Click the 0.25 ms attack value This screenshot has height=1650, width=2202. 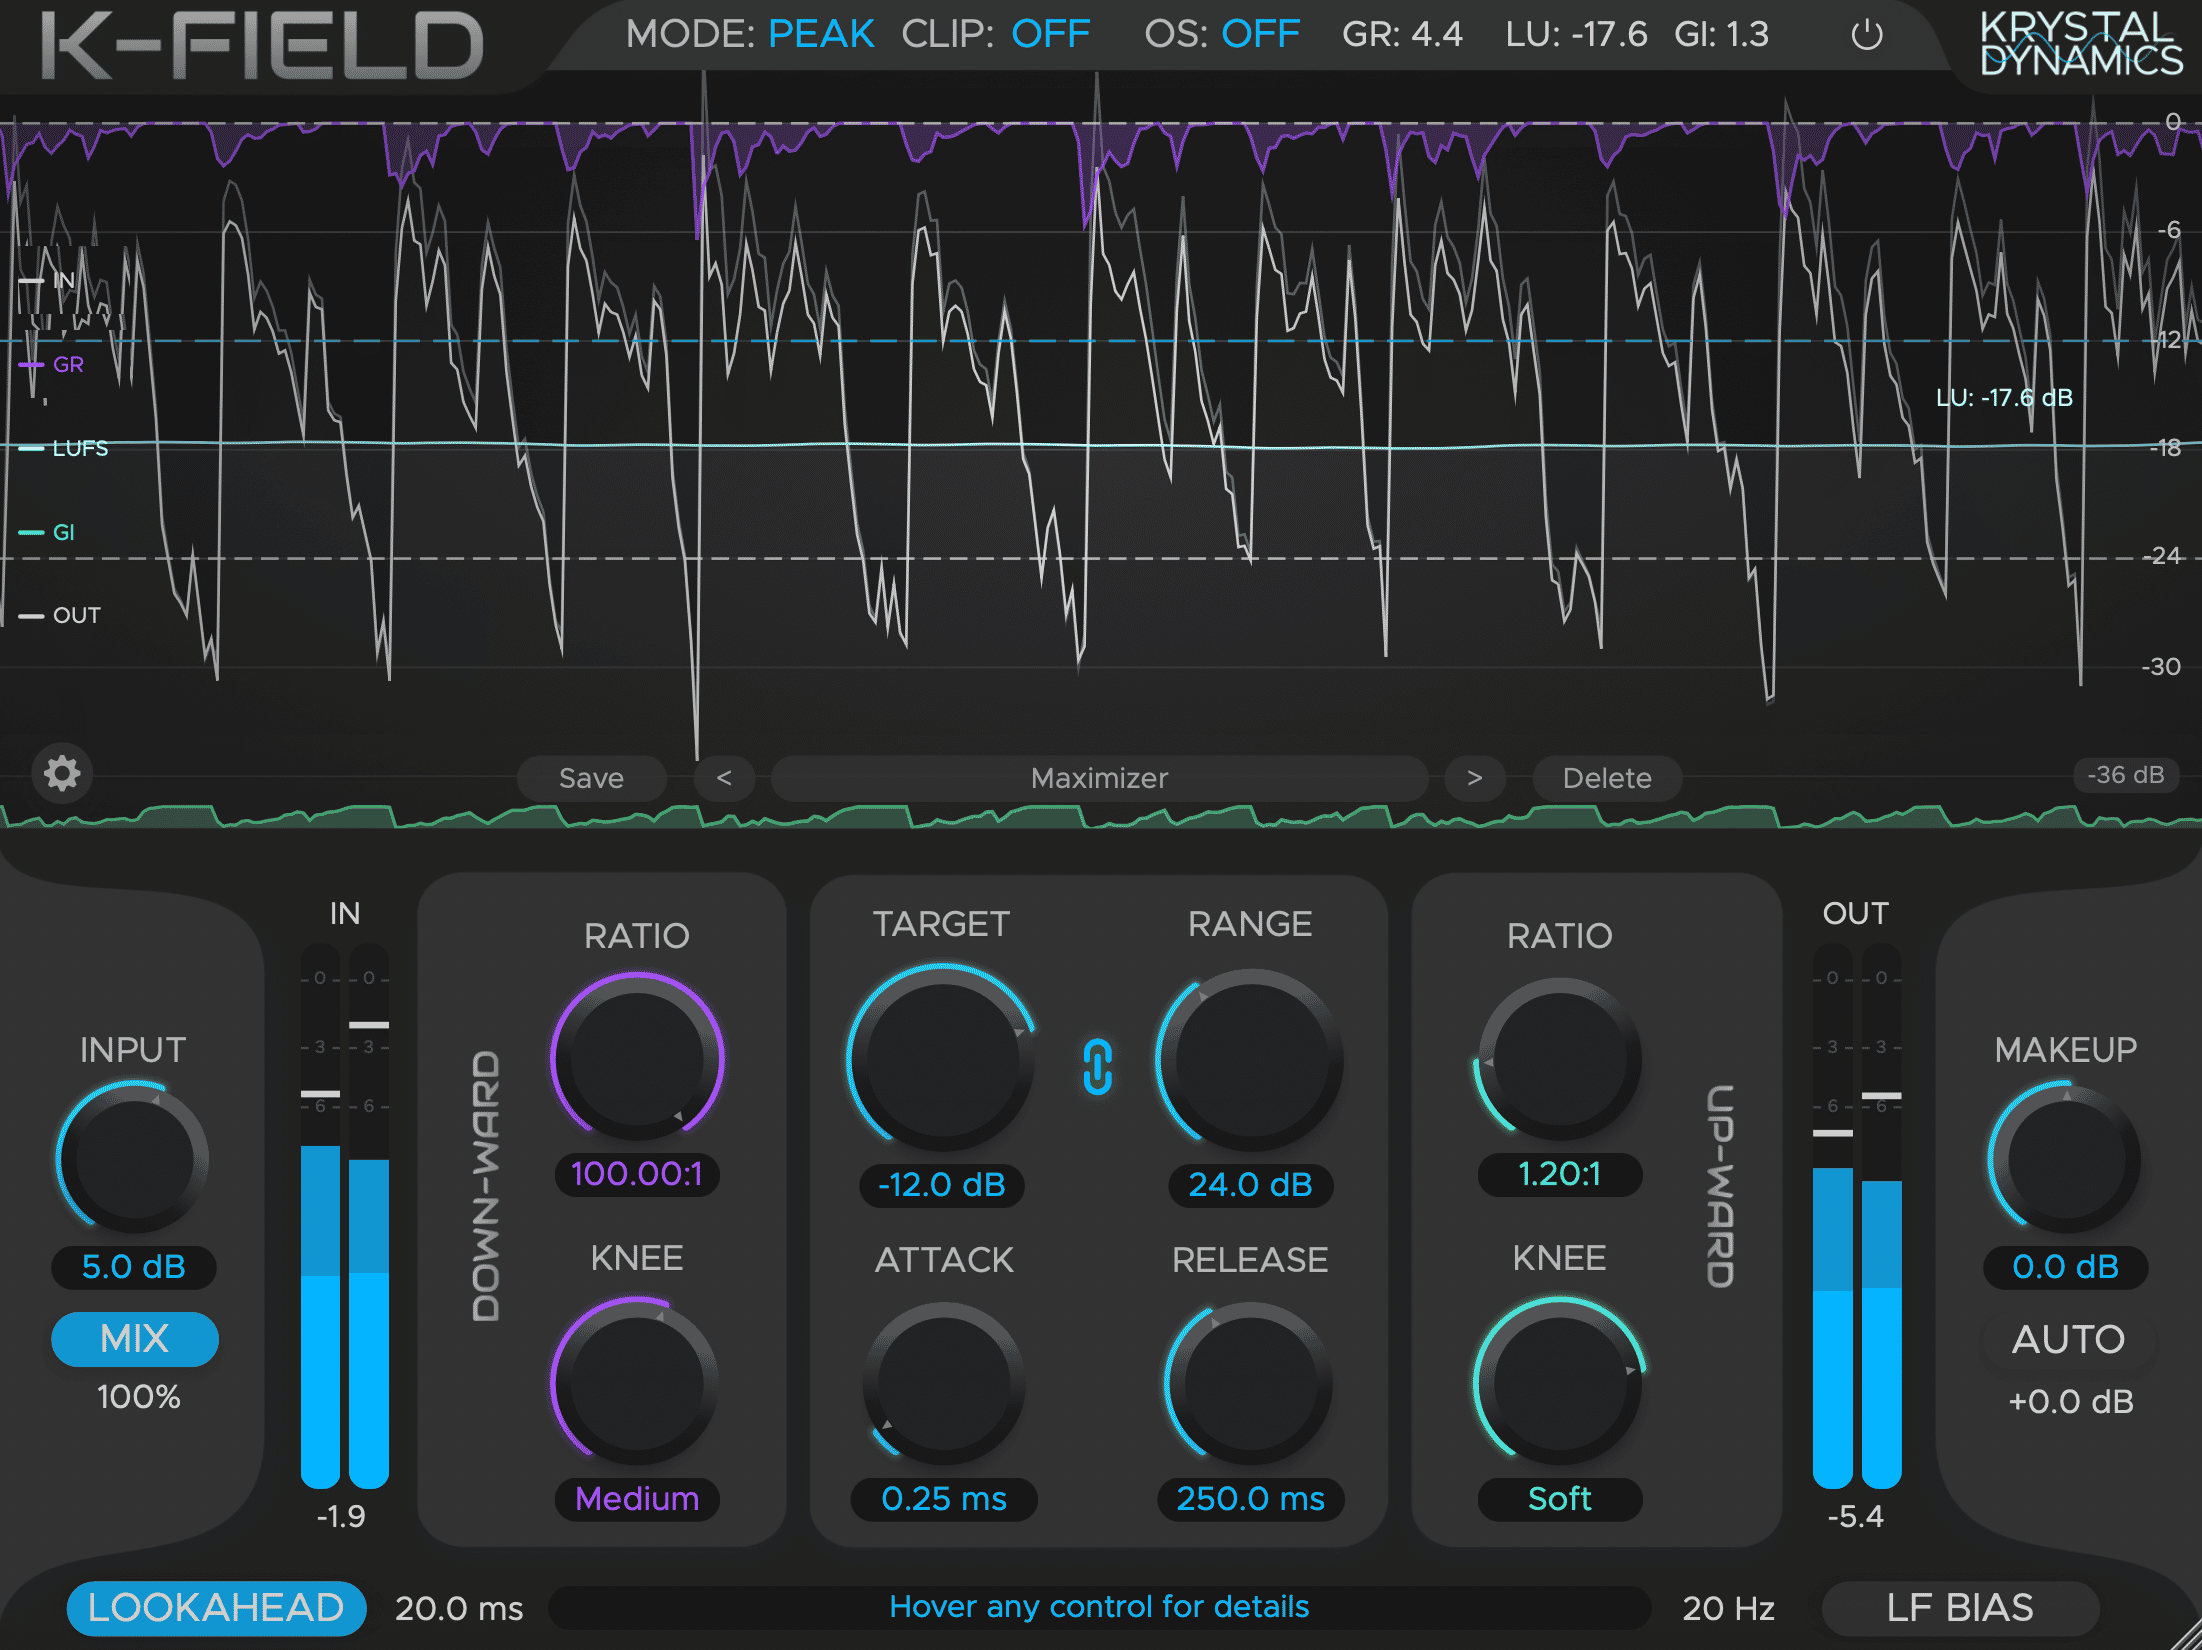(x=943, y=1499)
